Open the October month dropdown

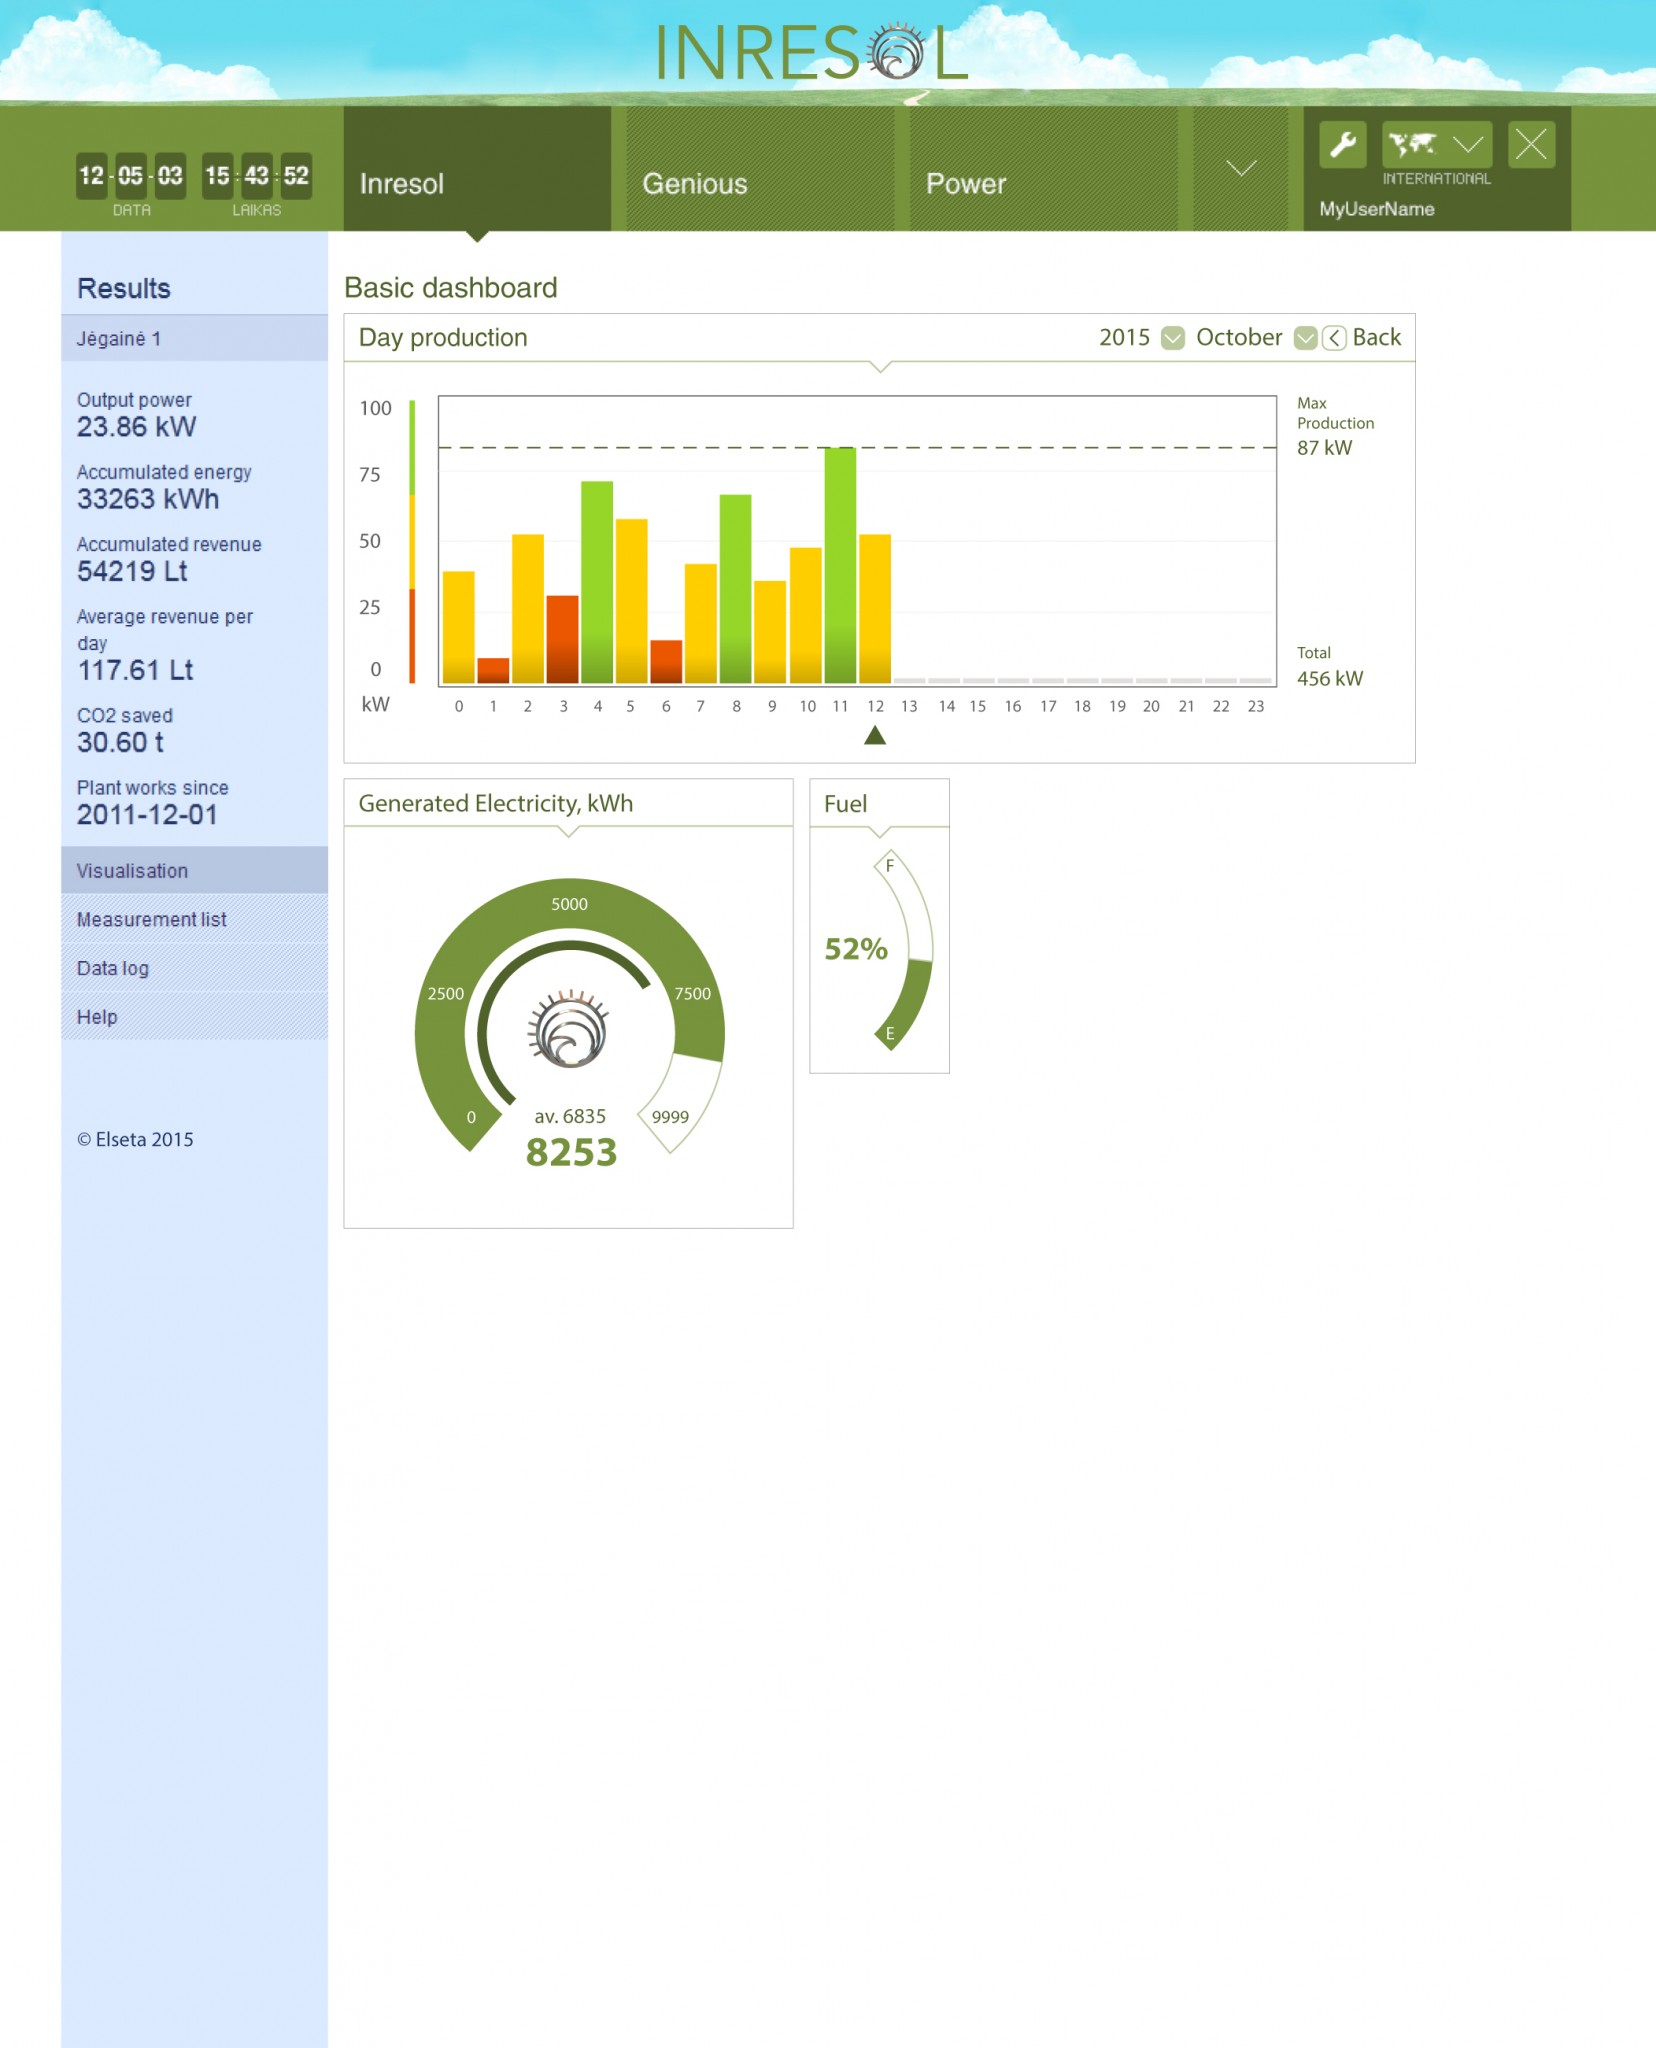coord(1304,338)
